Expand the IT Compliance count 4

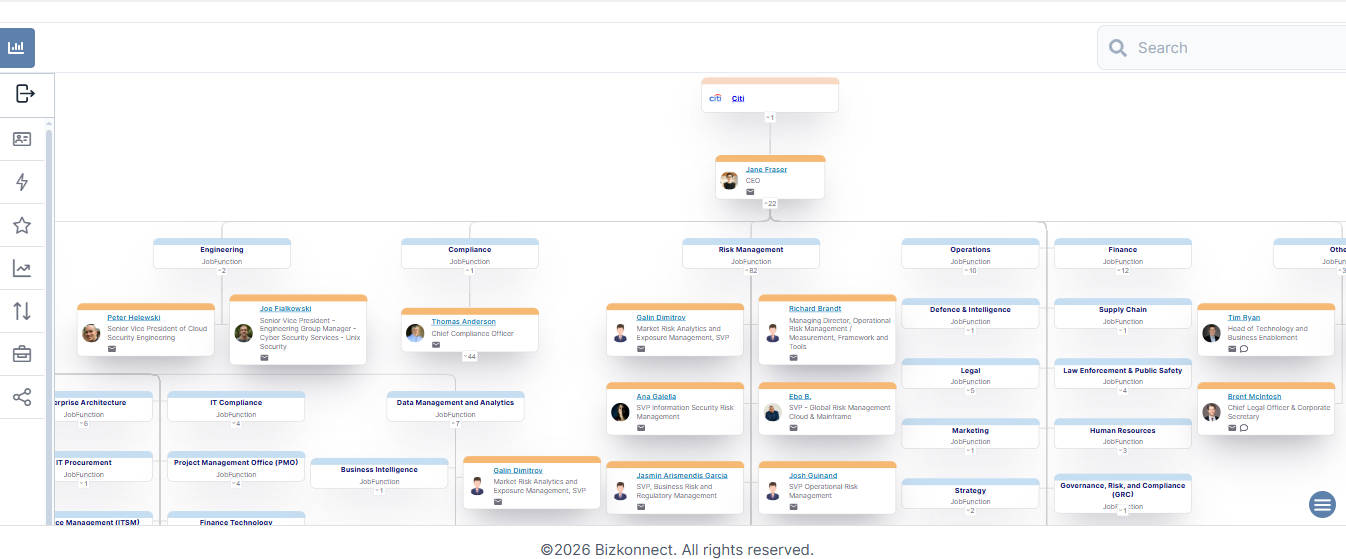coord(236,424)
